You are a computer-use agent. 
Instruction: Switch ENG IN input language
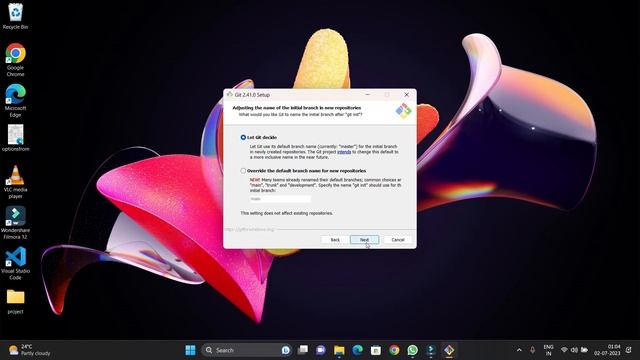549,350
